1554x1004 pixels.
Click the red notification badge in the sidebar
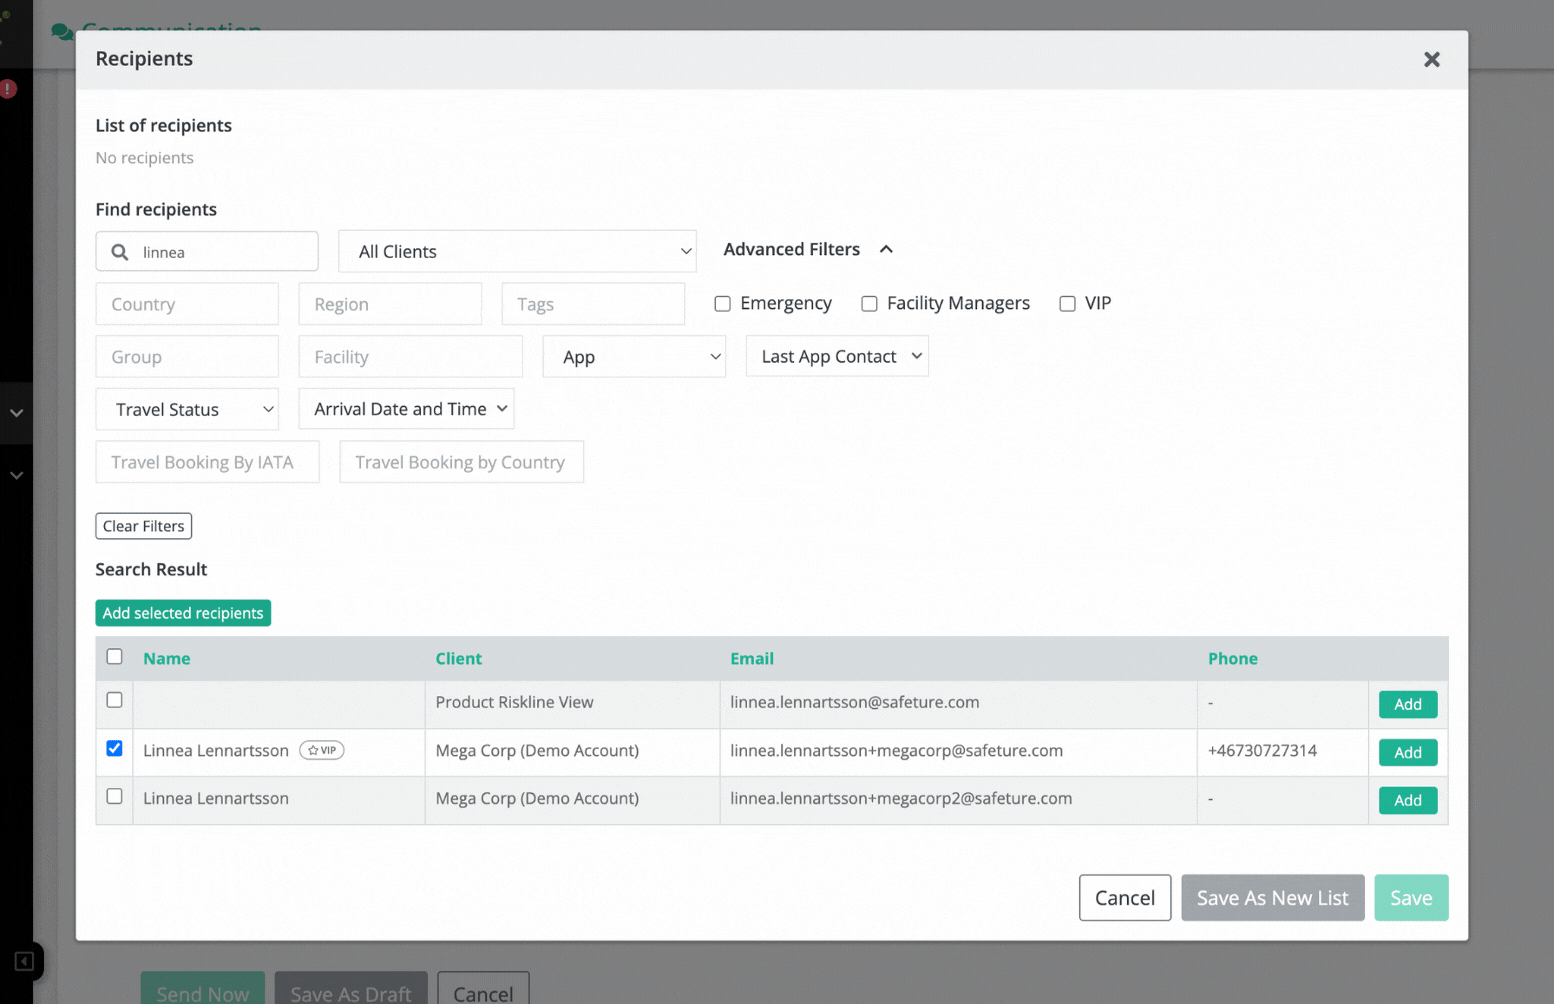point(8,88)
